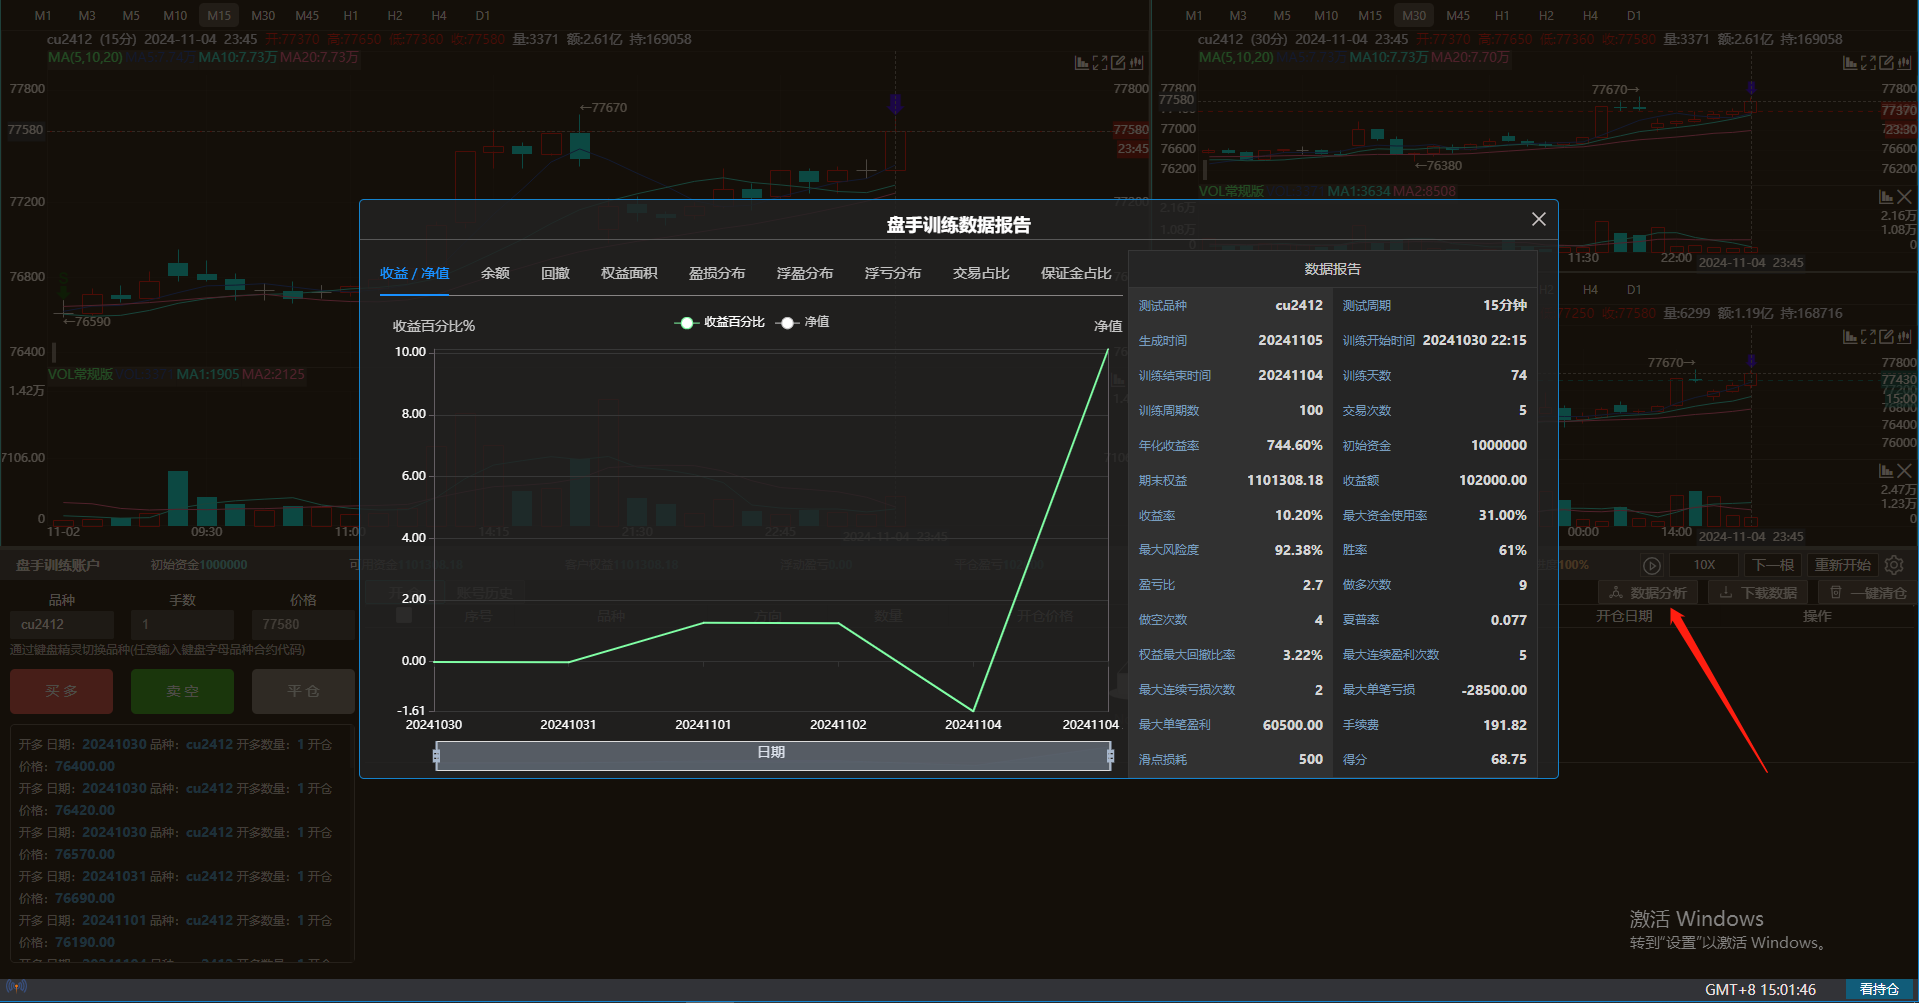Click the 平仓 close position button
This screenshot has width=1919, height=1003.
(x=303, y=691)
